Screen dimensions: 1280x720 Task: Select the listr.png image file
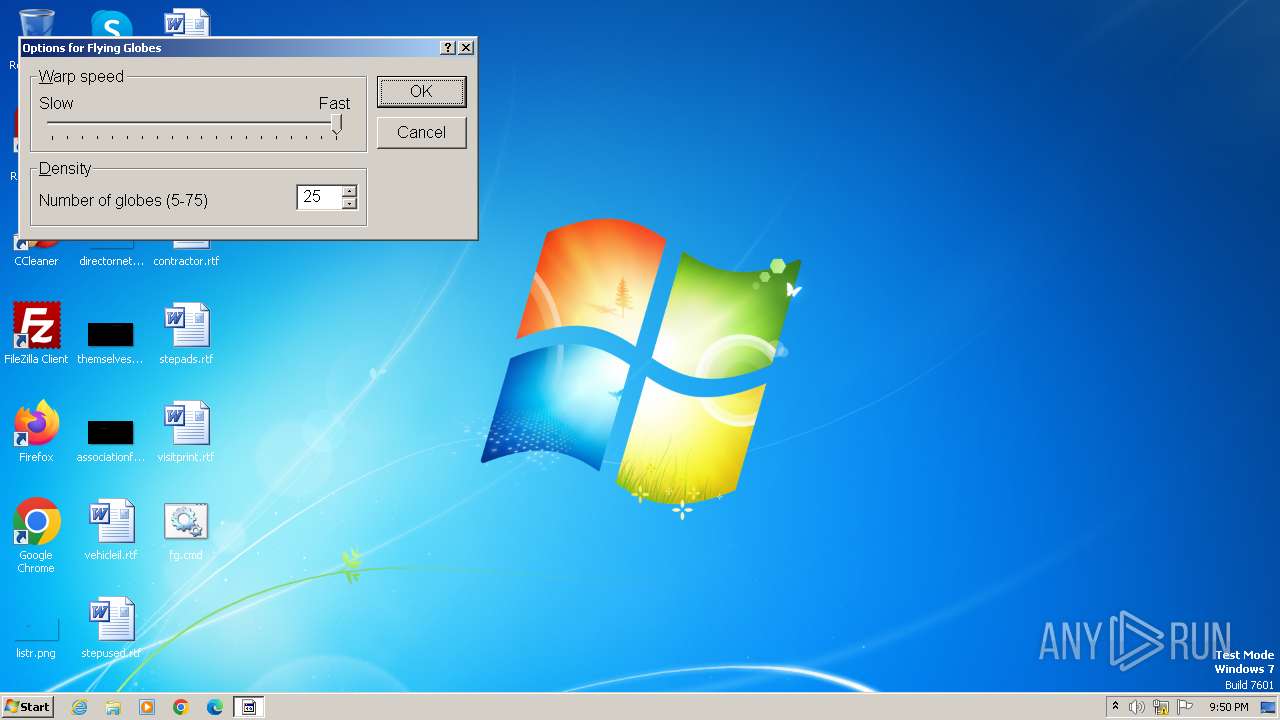[36, 636]
